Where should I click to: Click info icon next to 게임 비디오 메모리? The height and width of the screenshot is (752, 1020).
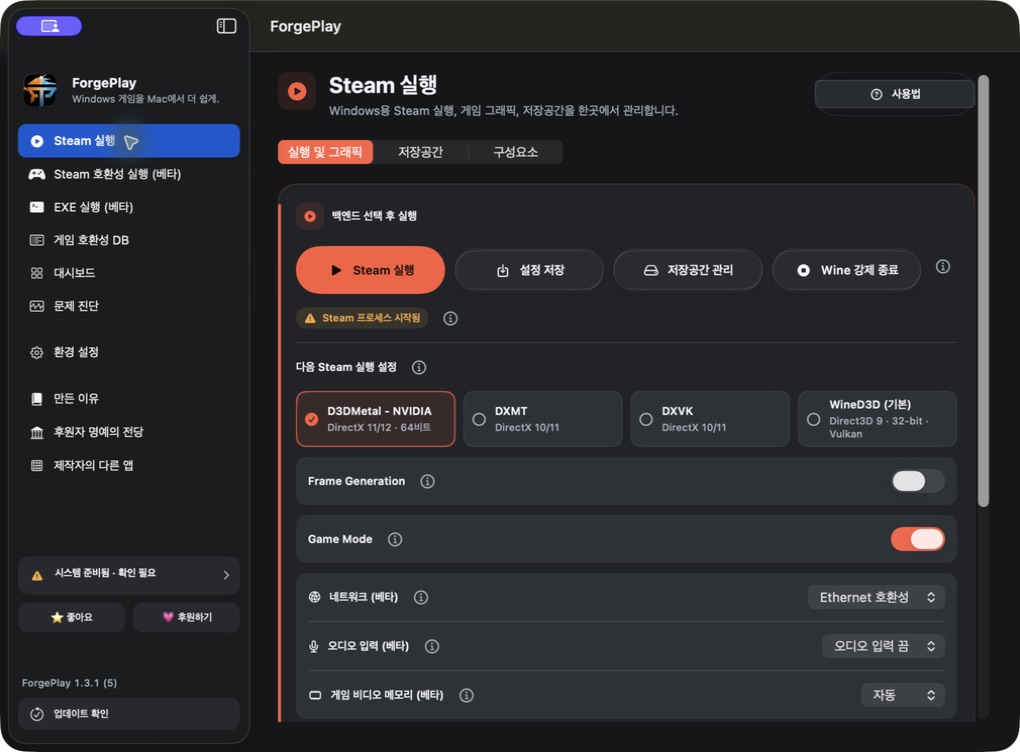(466, 695)
